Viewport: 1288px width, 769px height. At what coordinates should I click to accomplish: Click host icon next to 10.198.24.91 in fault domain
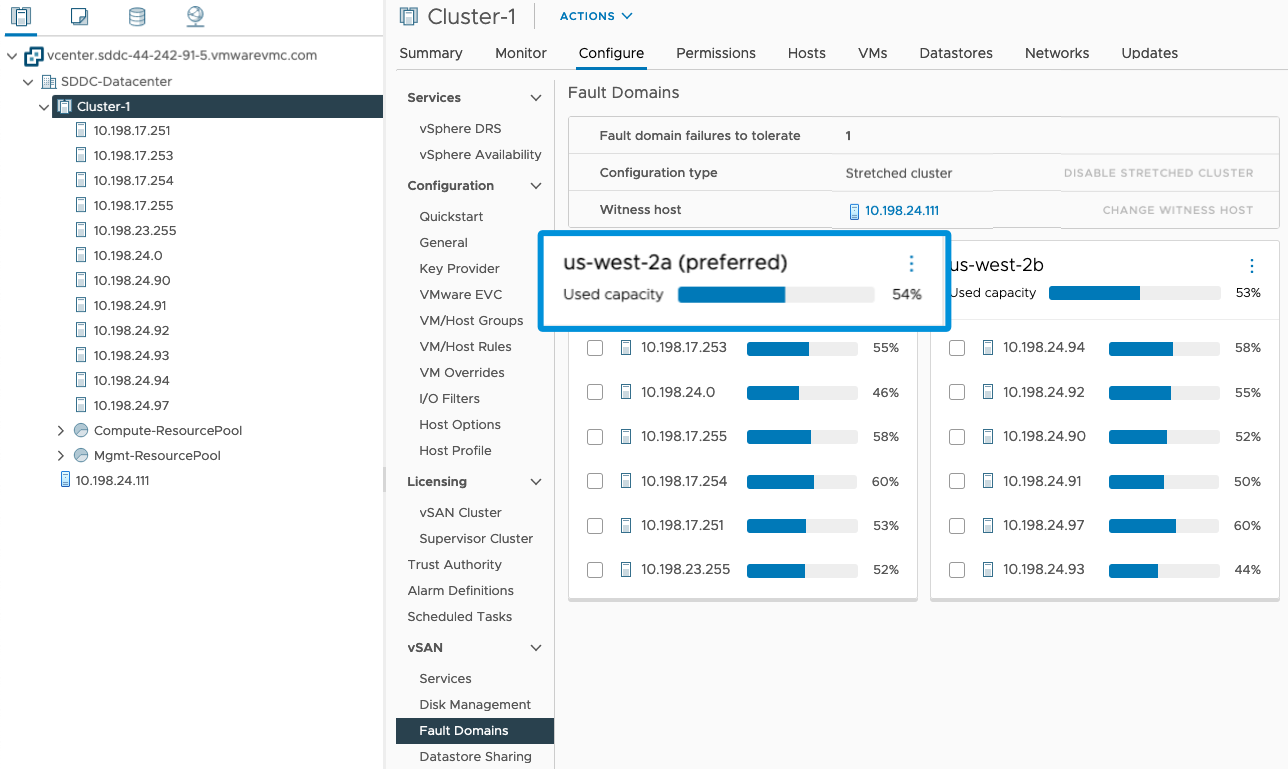click(988, 482)
